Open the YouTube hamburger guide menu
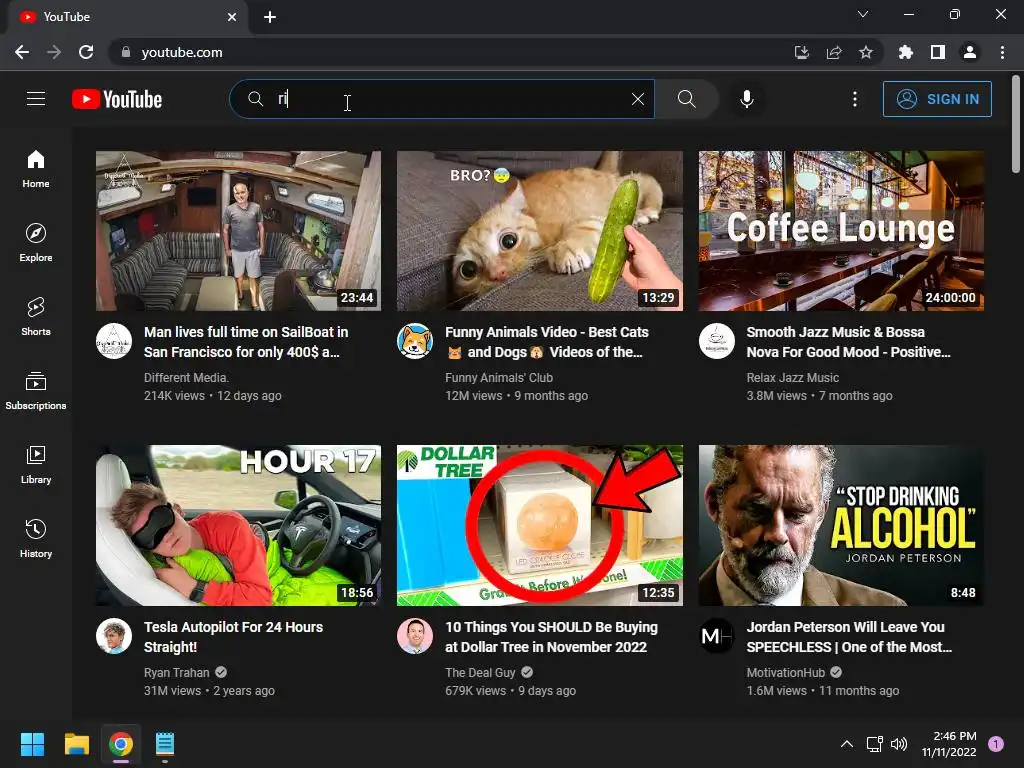The height and width of the screenshot is (768, 1024). [36, 99]
